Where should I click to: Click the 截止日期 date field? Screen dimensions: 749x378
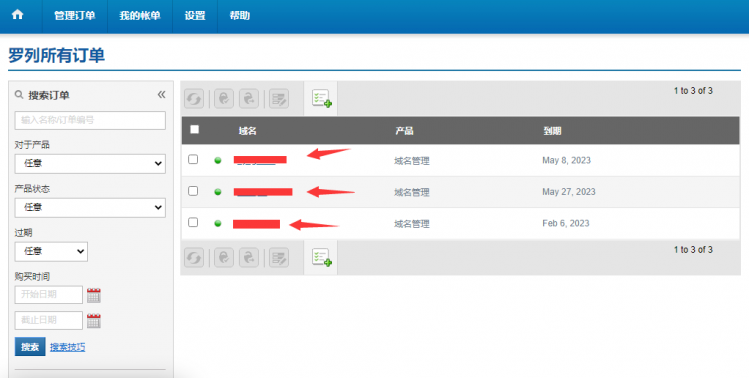point(49,321)
